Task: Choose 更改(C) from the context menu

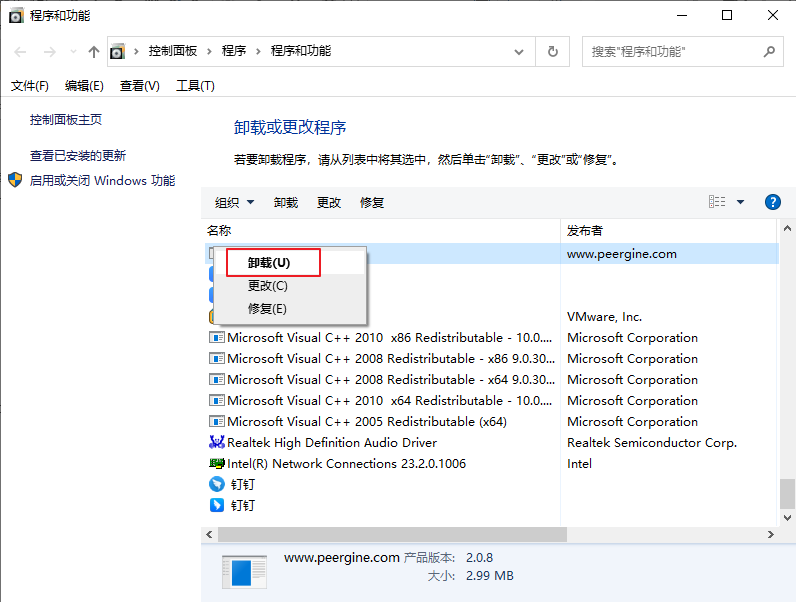Action: tap(290, 286)
